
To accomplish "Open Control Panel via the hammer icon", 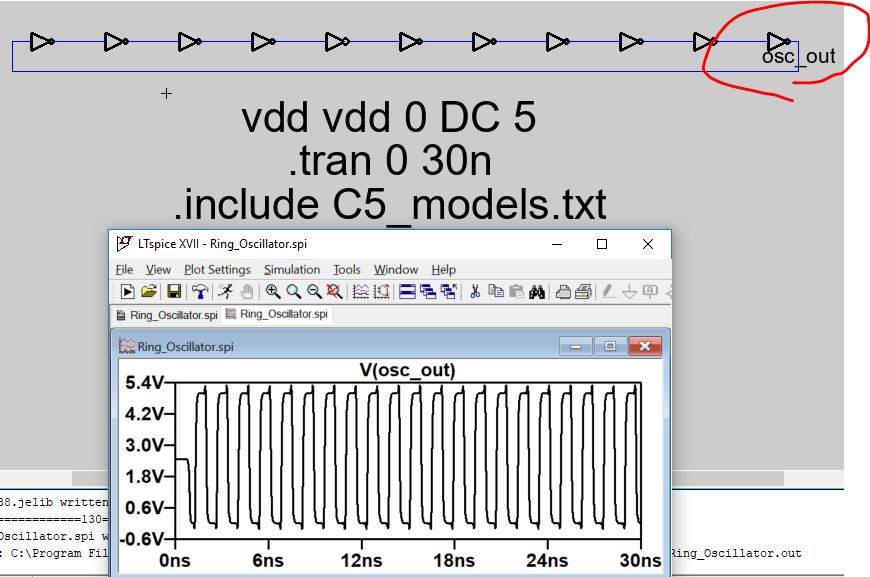I will [x=200, y=292].
